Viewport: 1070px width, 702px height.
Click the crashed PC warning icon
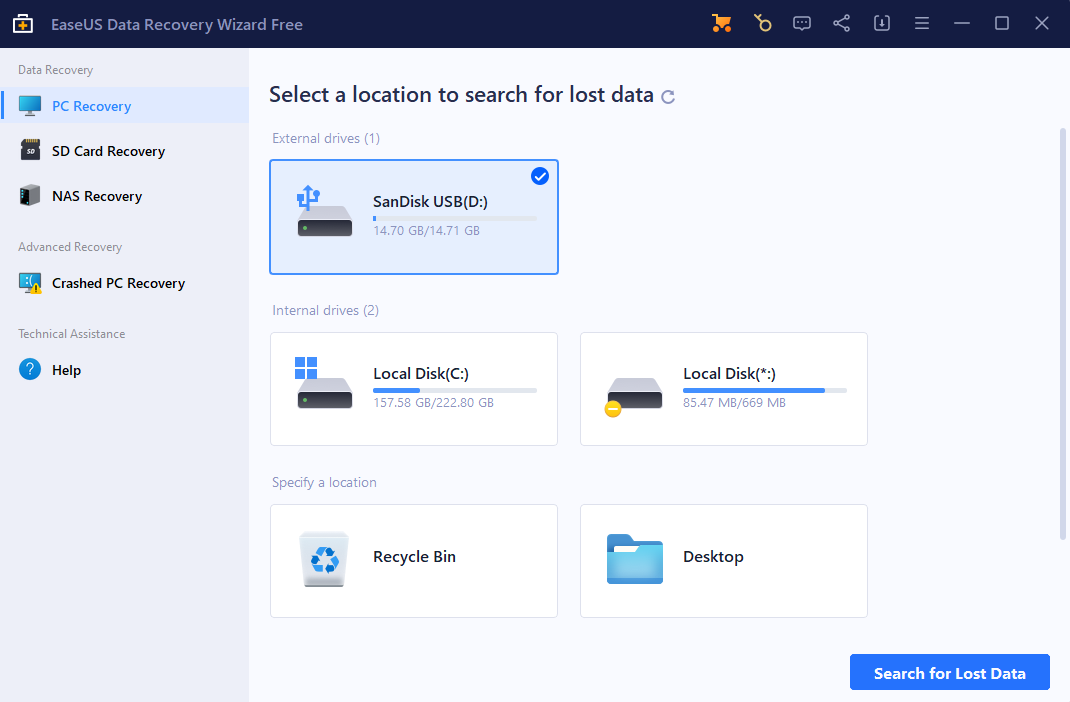[x=30, y=282]
